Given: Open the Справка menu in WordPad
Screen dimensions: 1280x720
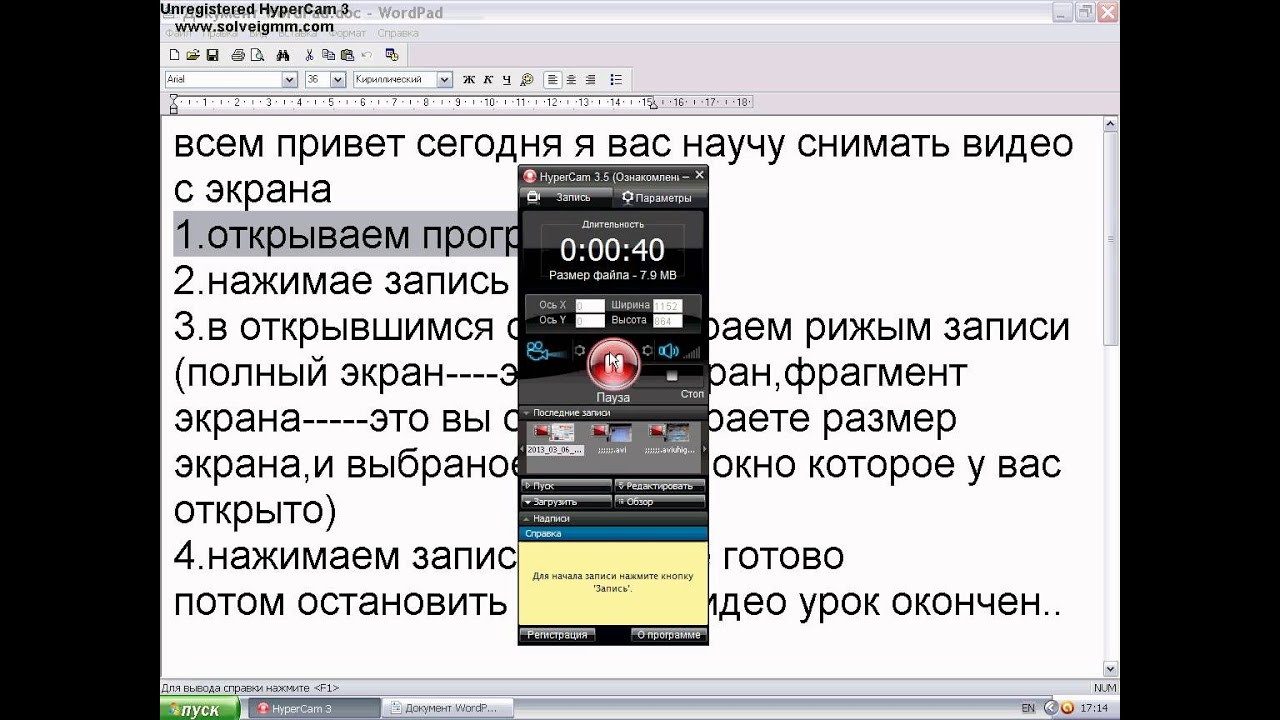Looking at the screenshot, I should (x=398, y=33).
